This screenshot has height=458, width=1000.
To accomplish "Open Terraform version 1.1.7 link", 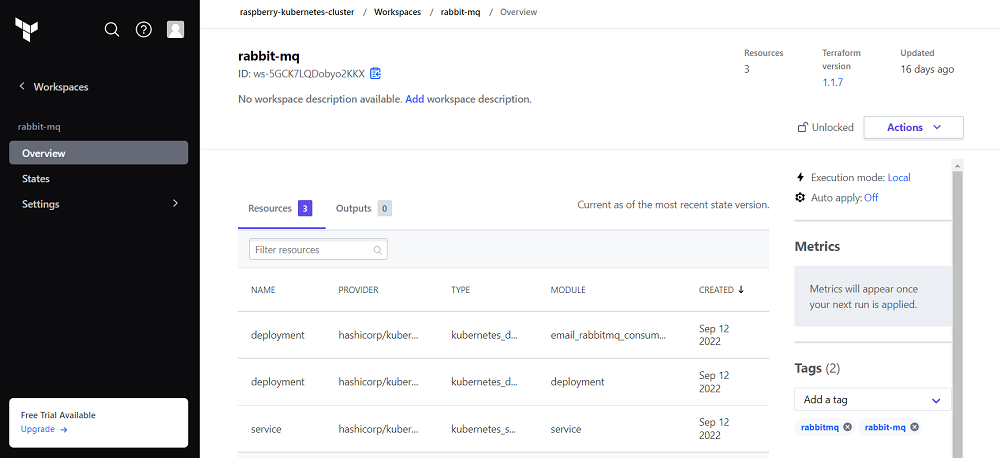I will 833,82.
